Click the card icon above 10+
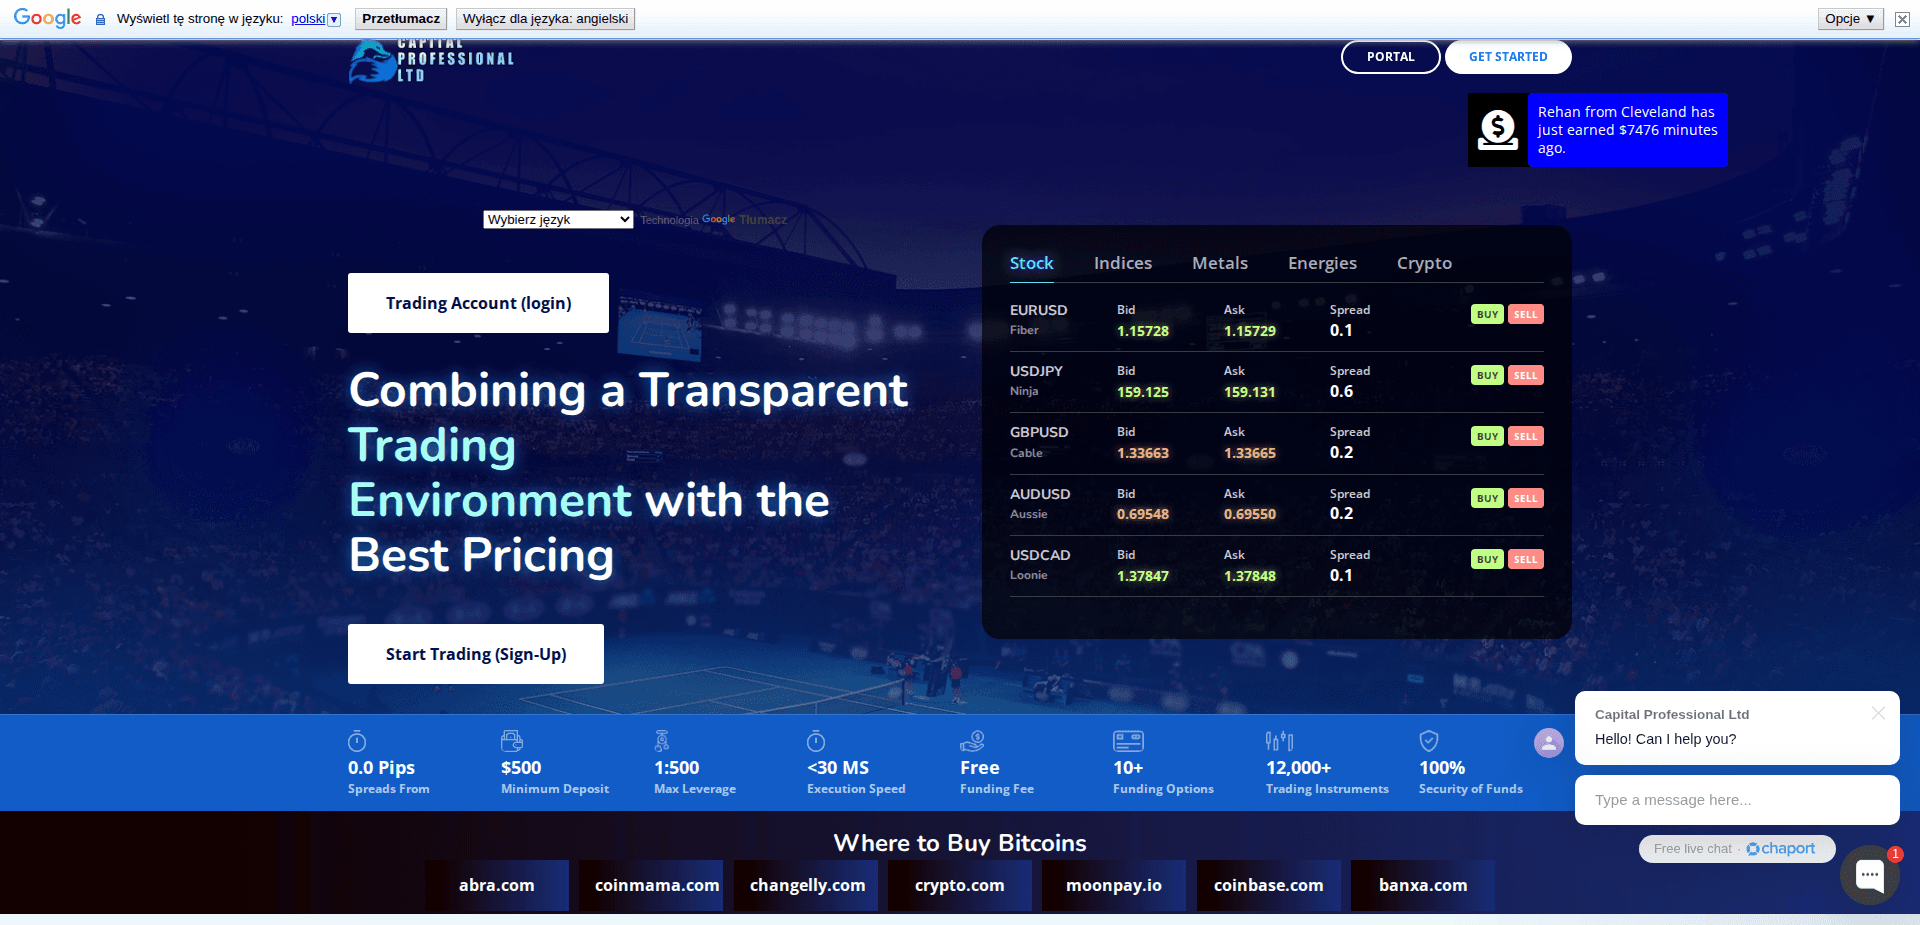The image size is (1920, 925). point(1128,741)
